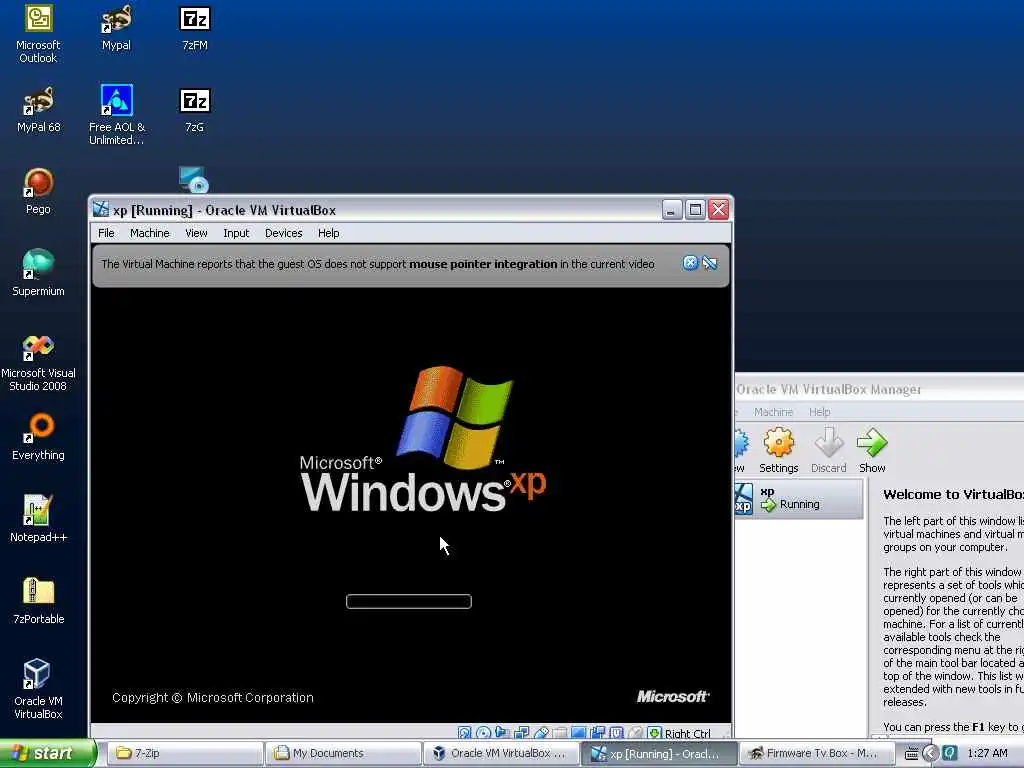Open the Microsoft Outlook desktop icon
Viewport: 1024px width, 768px height.
point(38,34)
